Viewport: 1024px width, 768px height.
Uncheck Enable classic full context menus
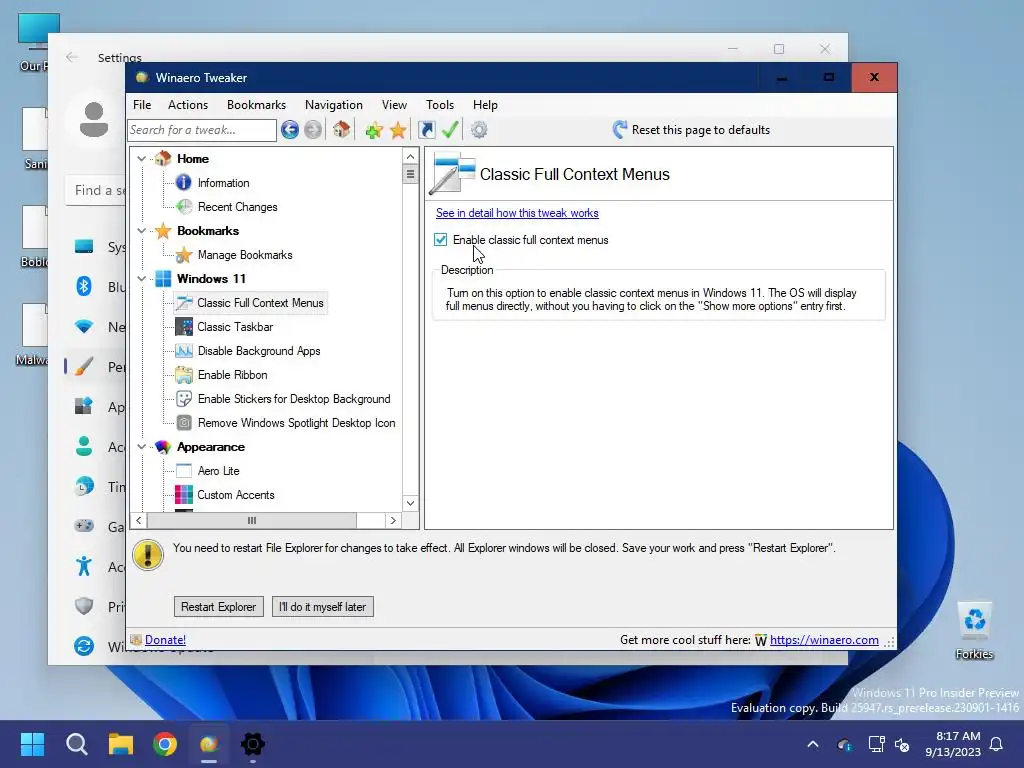(x=441, y=240)
